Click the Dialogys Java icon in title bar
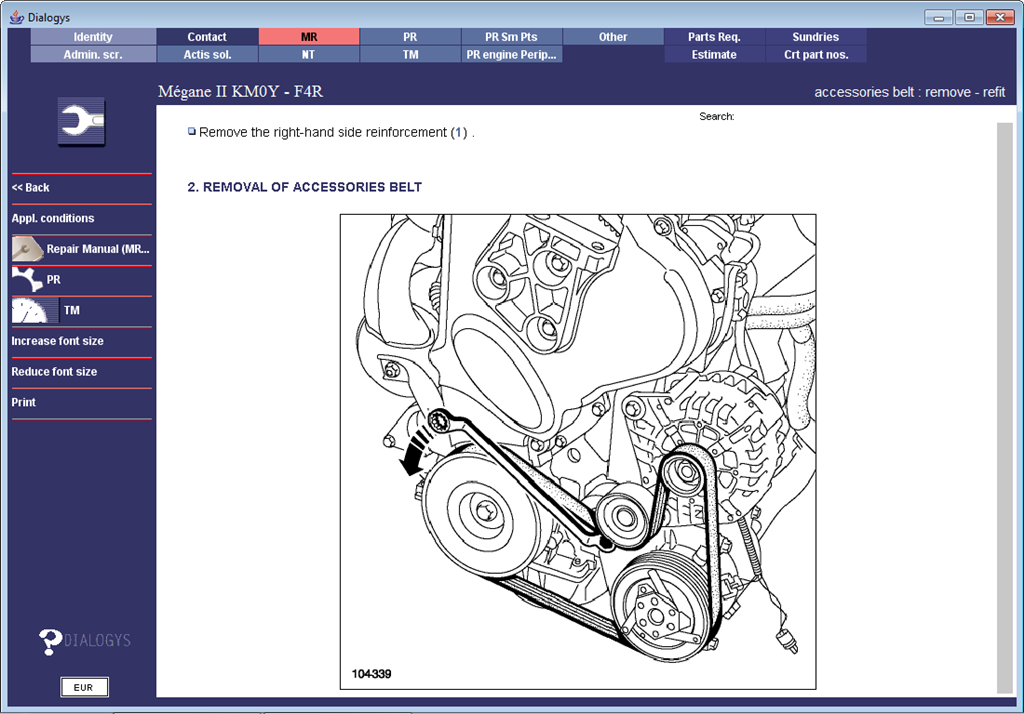Viewport: 1024px width, 714px height. pyautogui.click(x=15, y=17)
